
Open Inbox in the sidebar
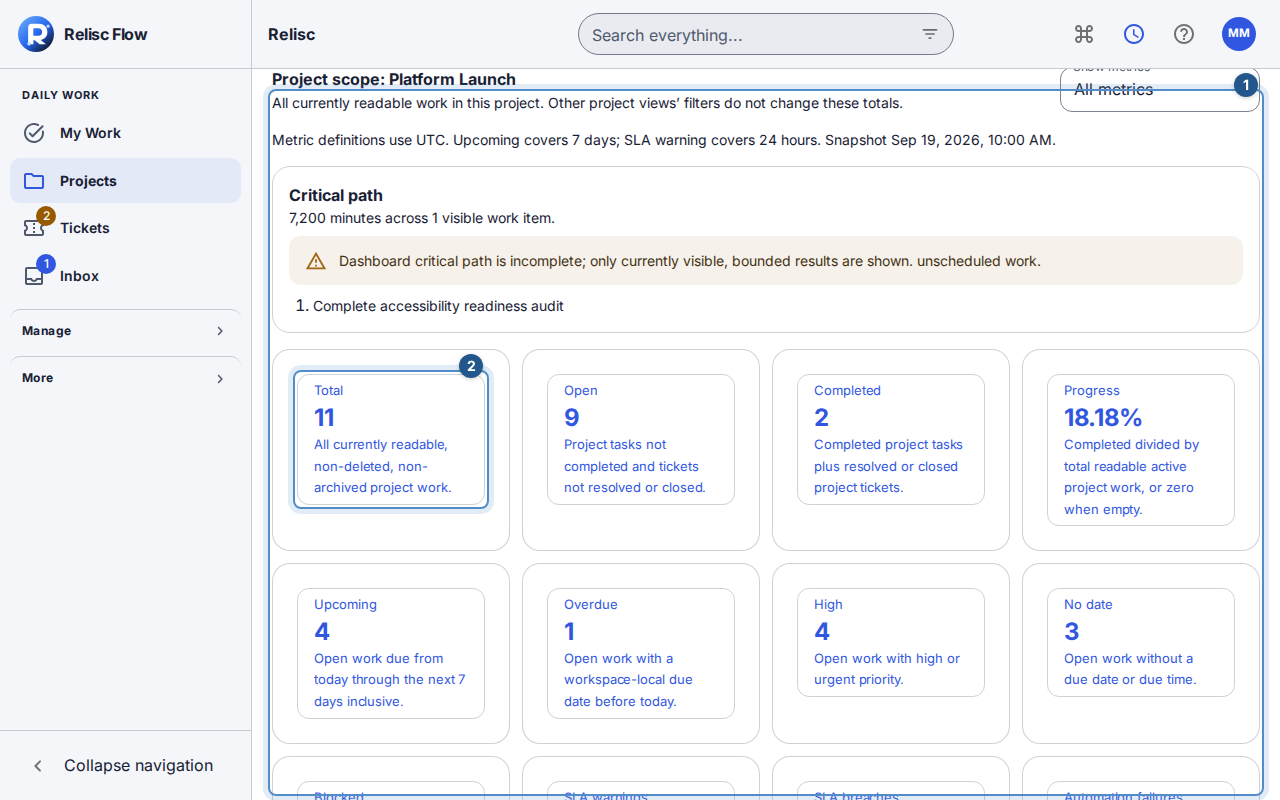tap(125, 276)
